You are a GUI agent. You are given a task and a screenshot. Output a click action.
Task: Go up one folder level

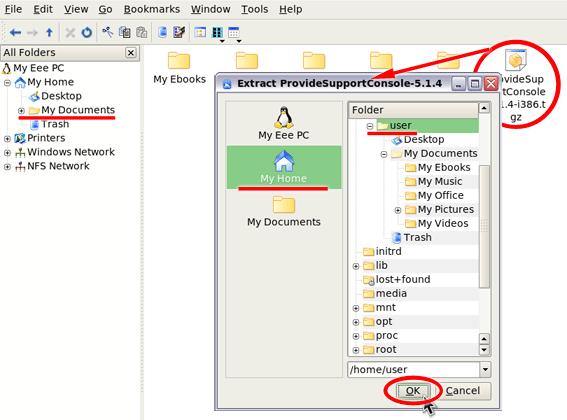49,33
